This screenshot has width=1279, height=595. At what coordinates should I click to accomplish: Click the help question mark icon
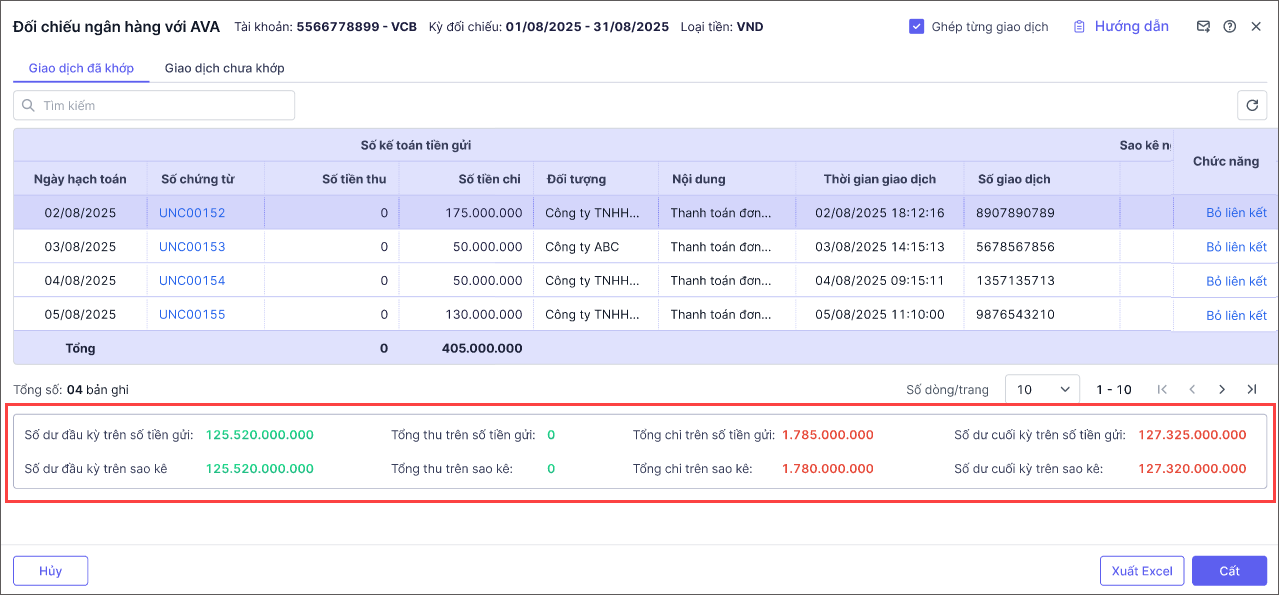(x=1230, y=27)
